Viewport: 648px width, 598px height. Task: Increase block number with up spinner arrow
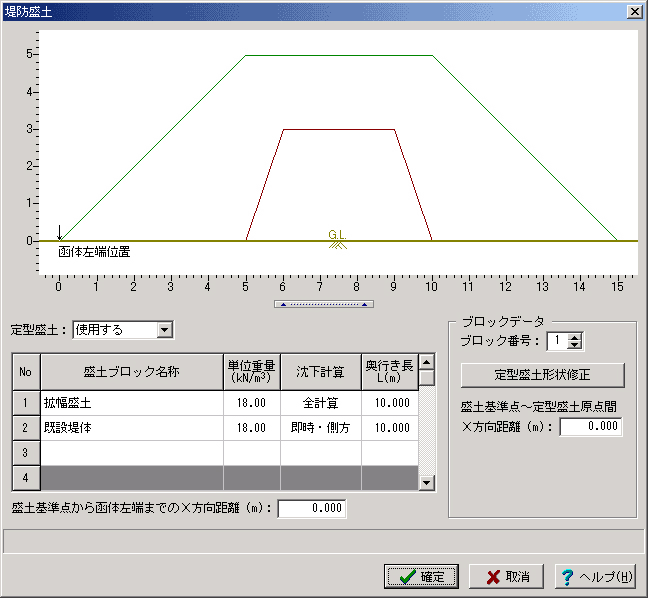575,337
